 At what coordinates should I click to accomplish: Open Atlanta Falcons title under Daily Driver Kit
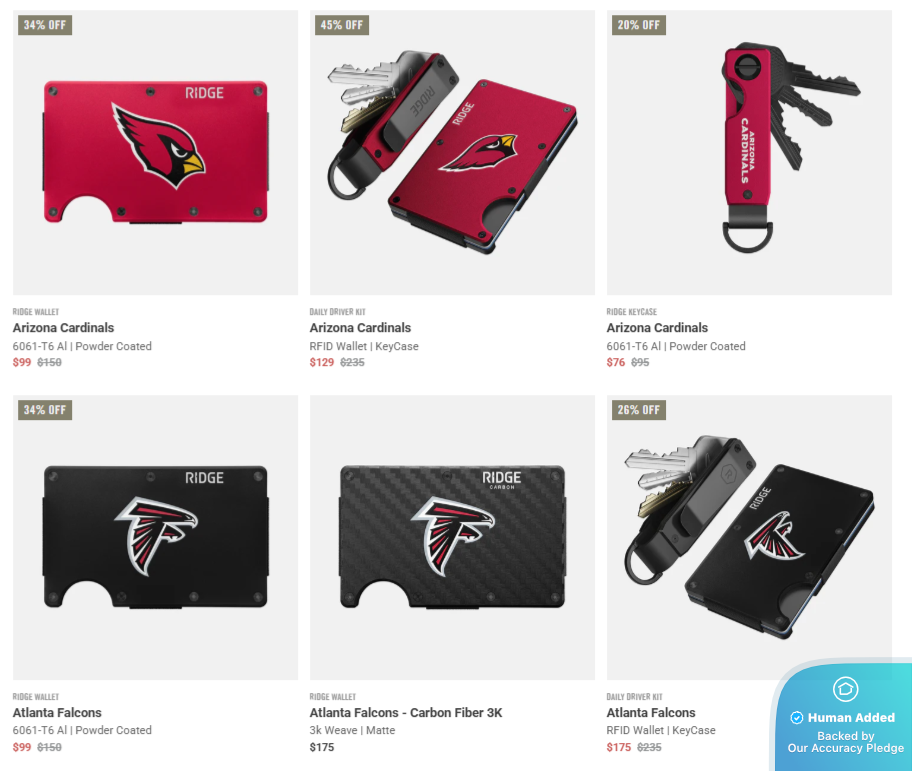(x=651, y=712)
